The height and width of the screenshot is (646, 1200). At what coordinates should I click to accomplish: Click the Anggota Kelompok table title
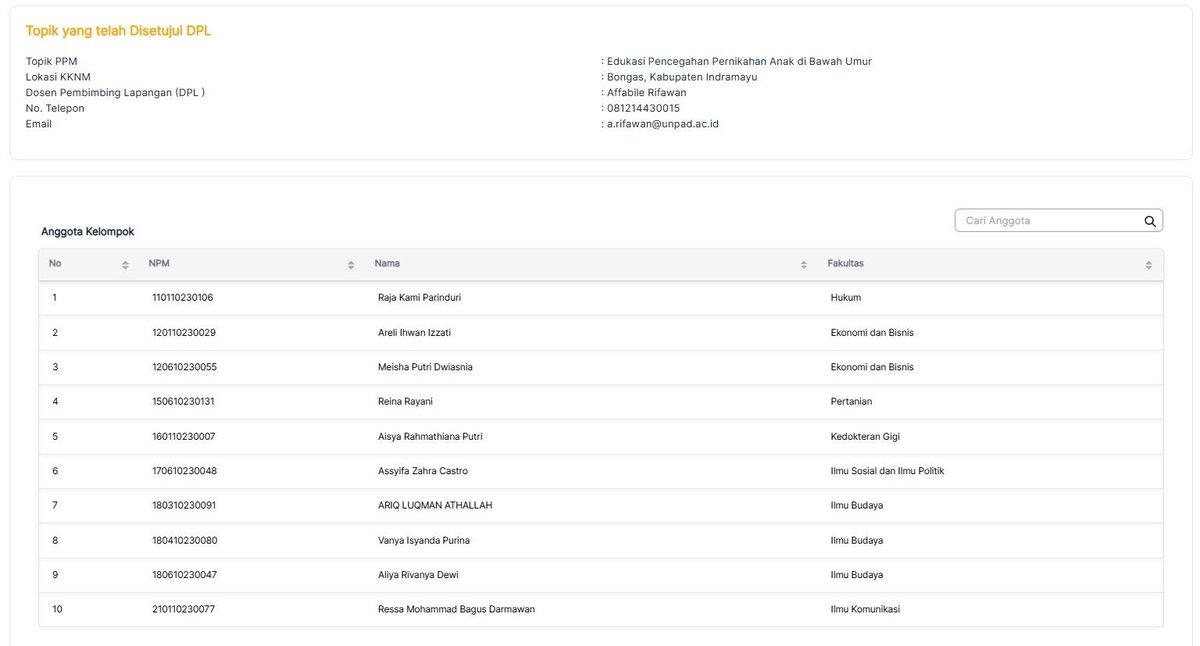[x=87, y=231]
